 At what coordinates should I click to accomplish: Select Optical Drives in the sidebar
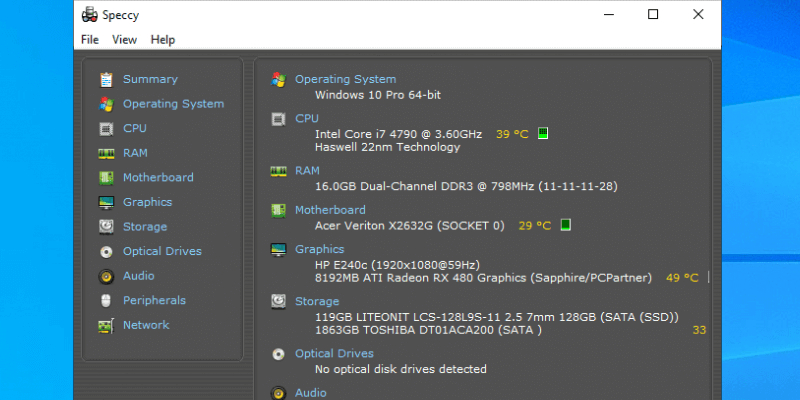(162, 251)
